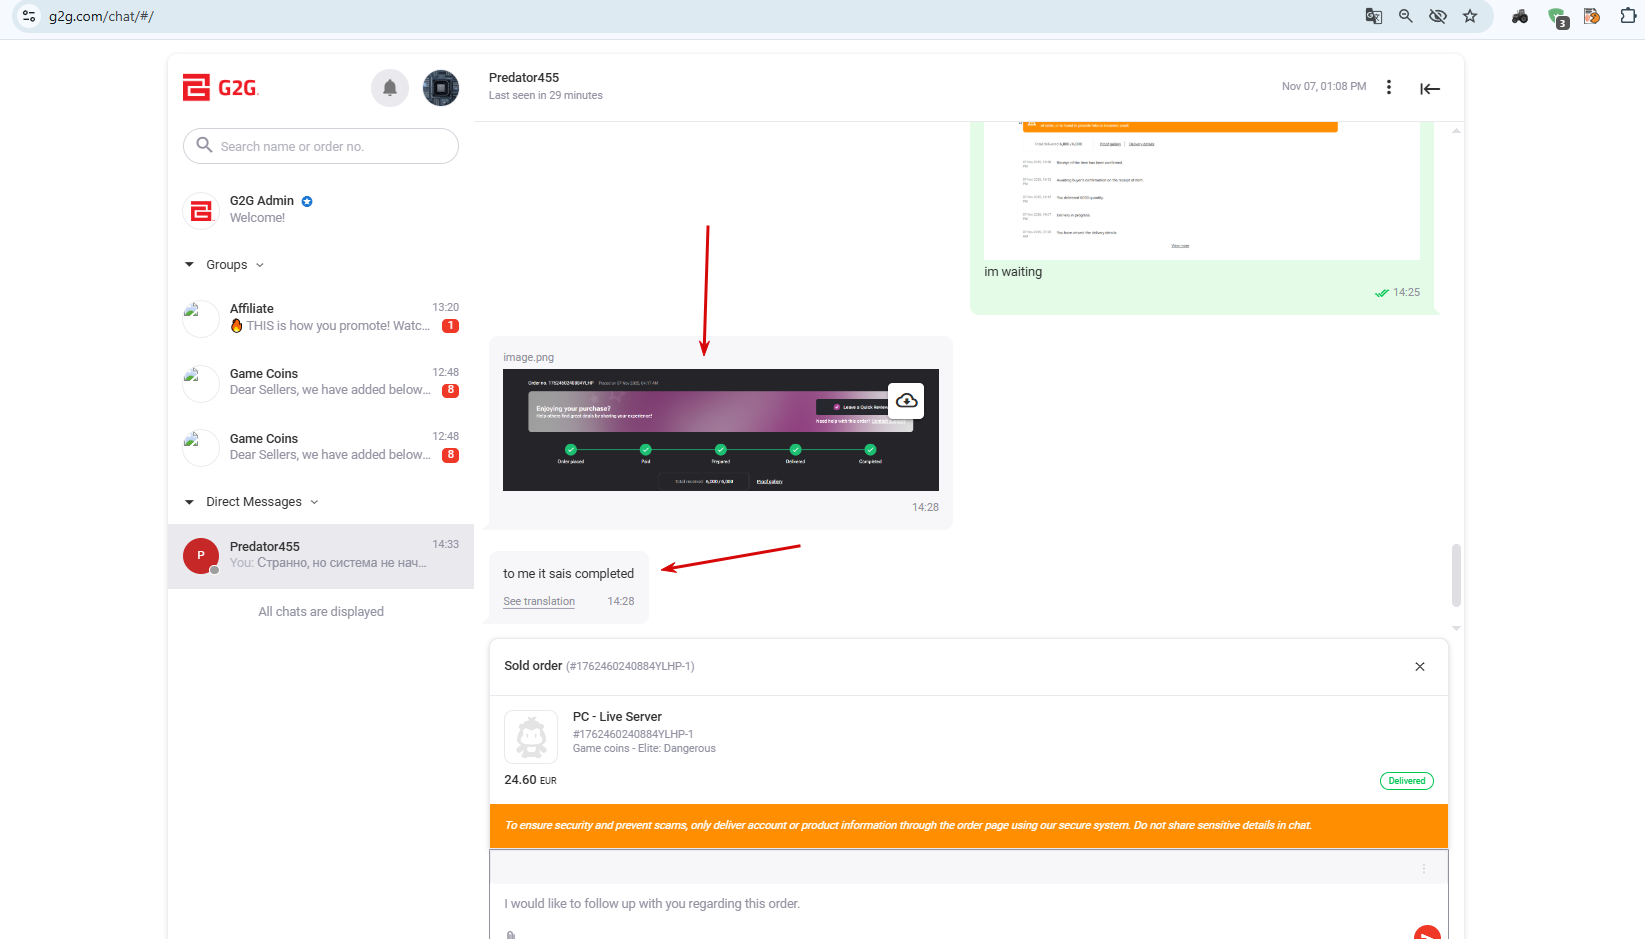This screenshot has width=1645, height=939.
Task: Open message box three-dot options
Action: point(1424,869)
